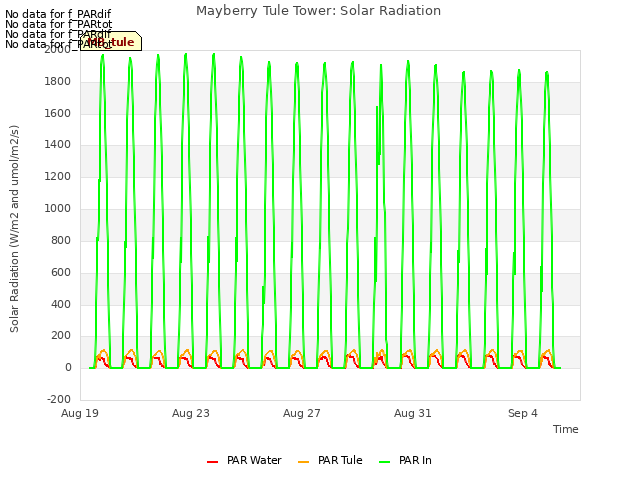The image size is (640, 480).
Task: Click the orange PAR Tule legend swatch
Action: click(303, 462)
